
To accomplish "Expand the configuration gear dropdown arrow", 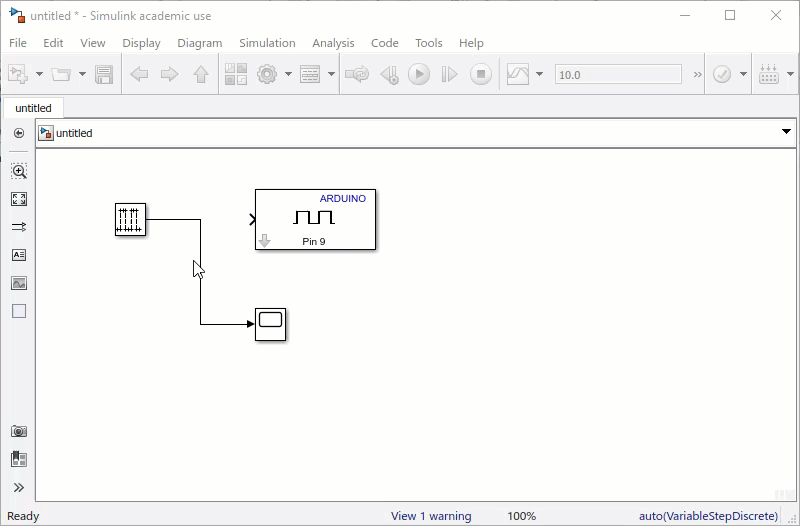I will (x=288, y=74).
